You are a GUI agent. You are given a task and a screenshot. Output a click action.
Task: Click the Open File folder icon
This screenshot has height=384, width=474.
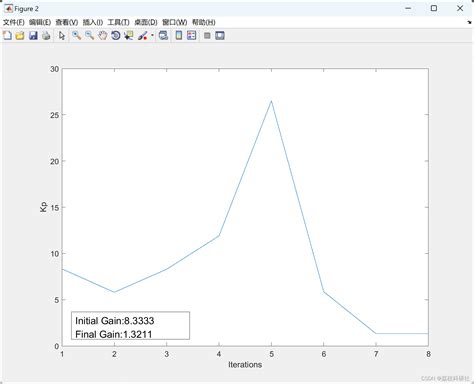(20, 35)
